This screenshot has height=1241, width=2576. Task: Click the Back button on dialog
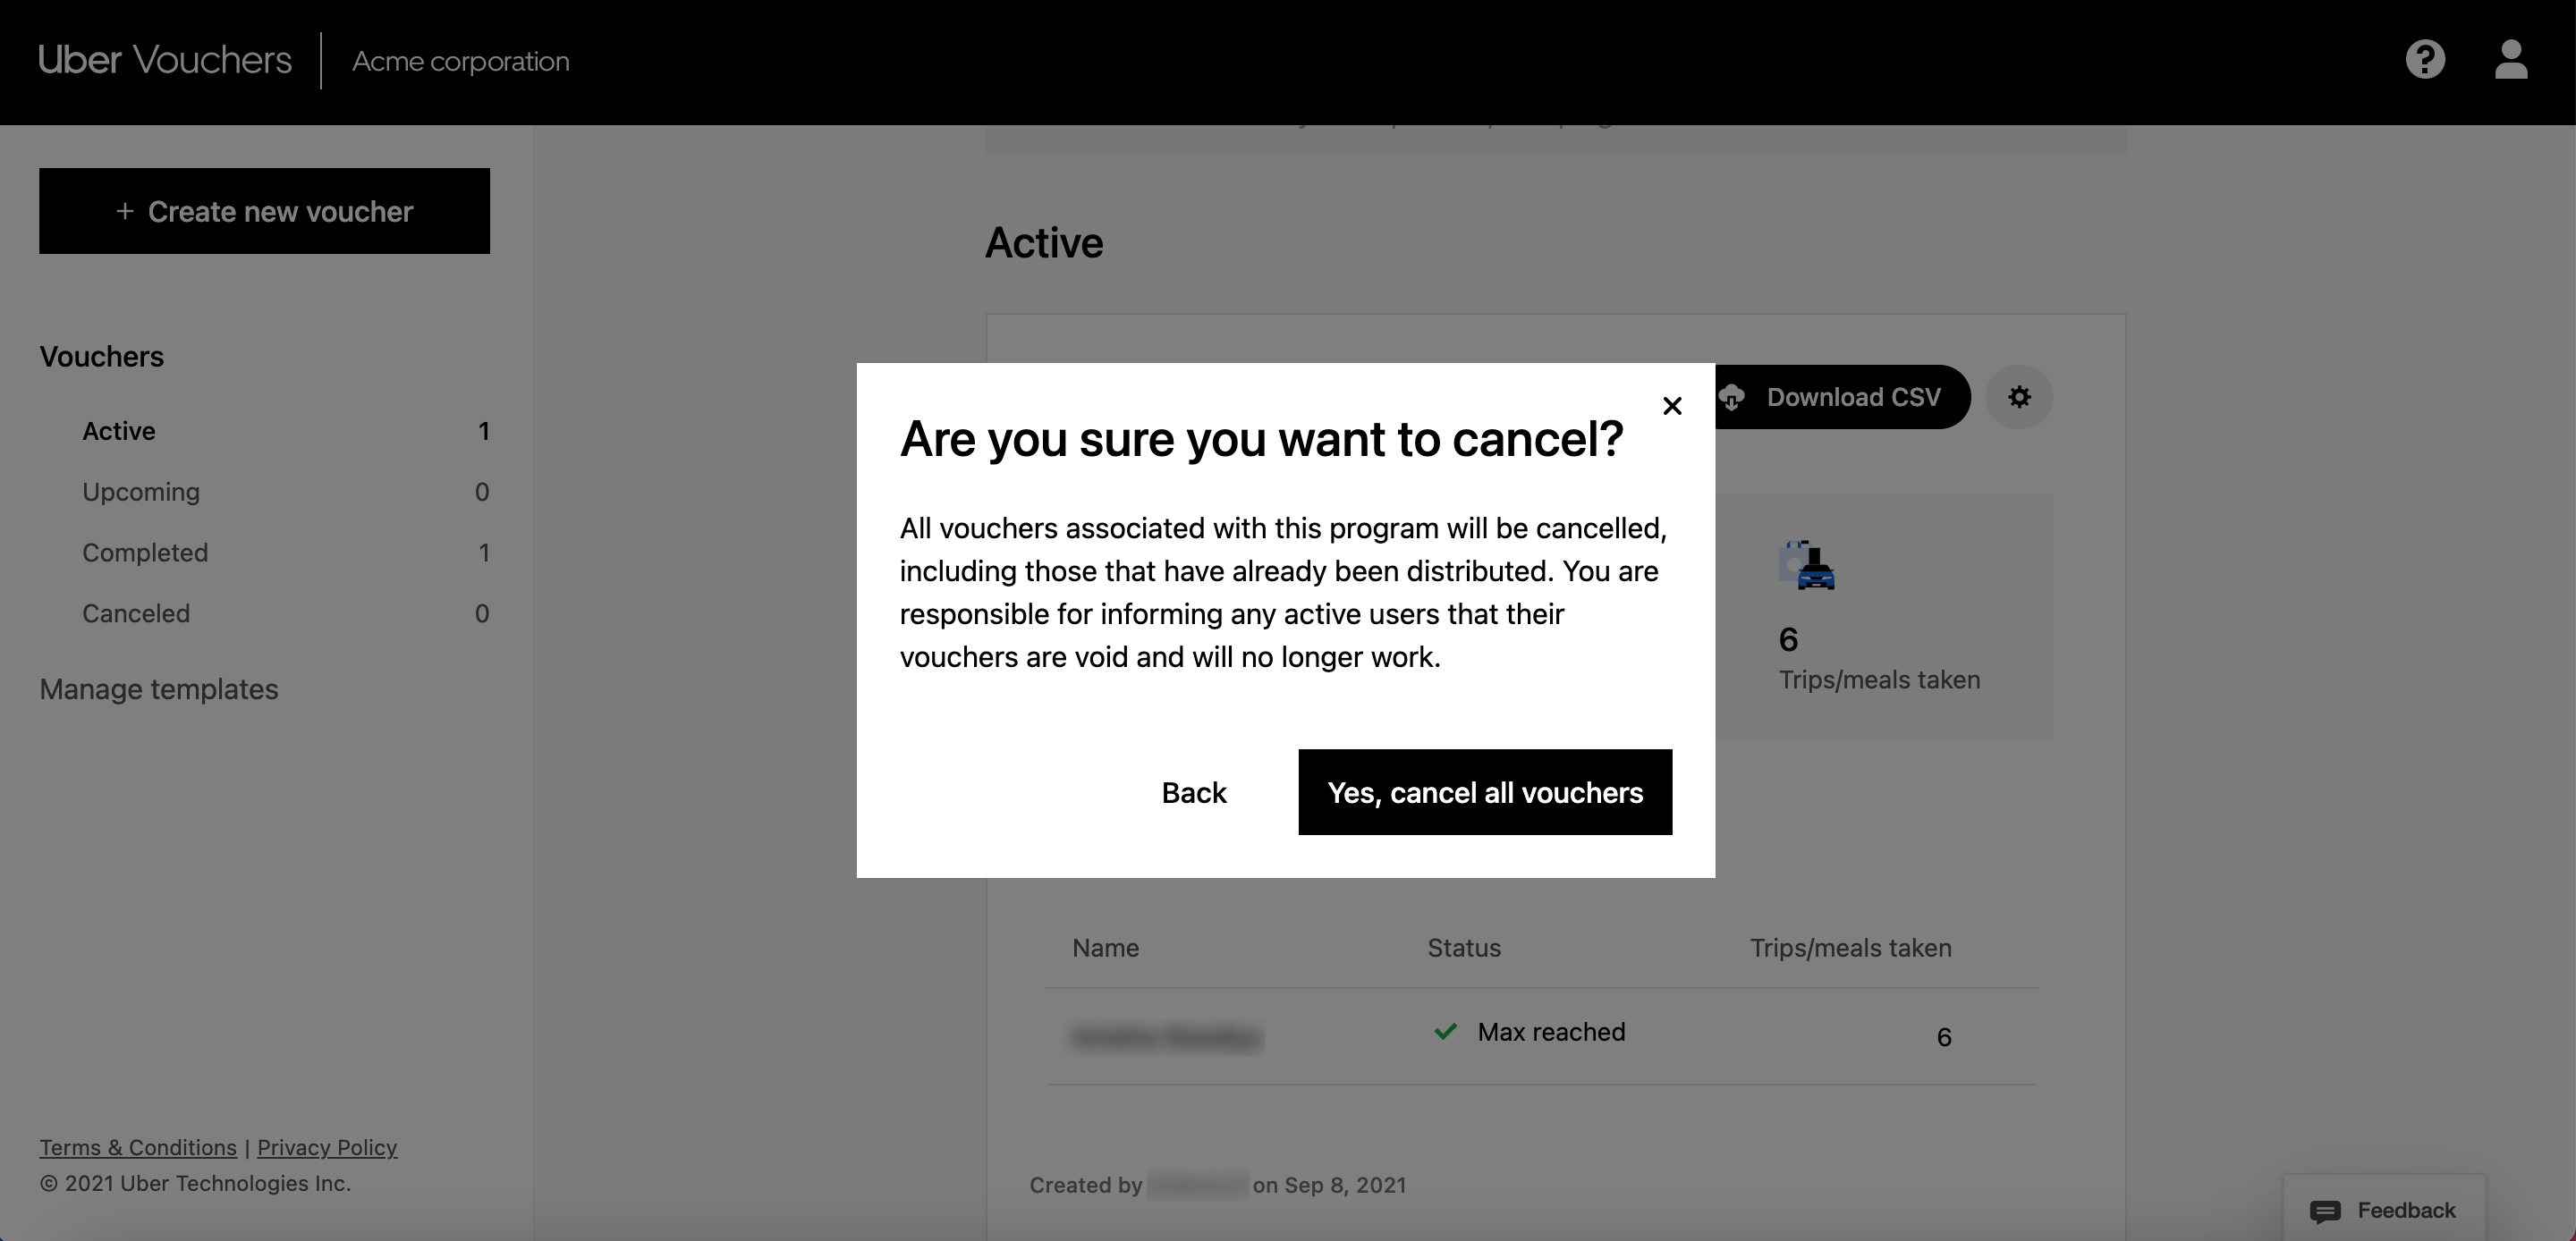[x=1192, y=791]
